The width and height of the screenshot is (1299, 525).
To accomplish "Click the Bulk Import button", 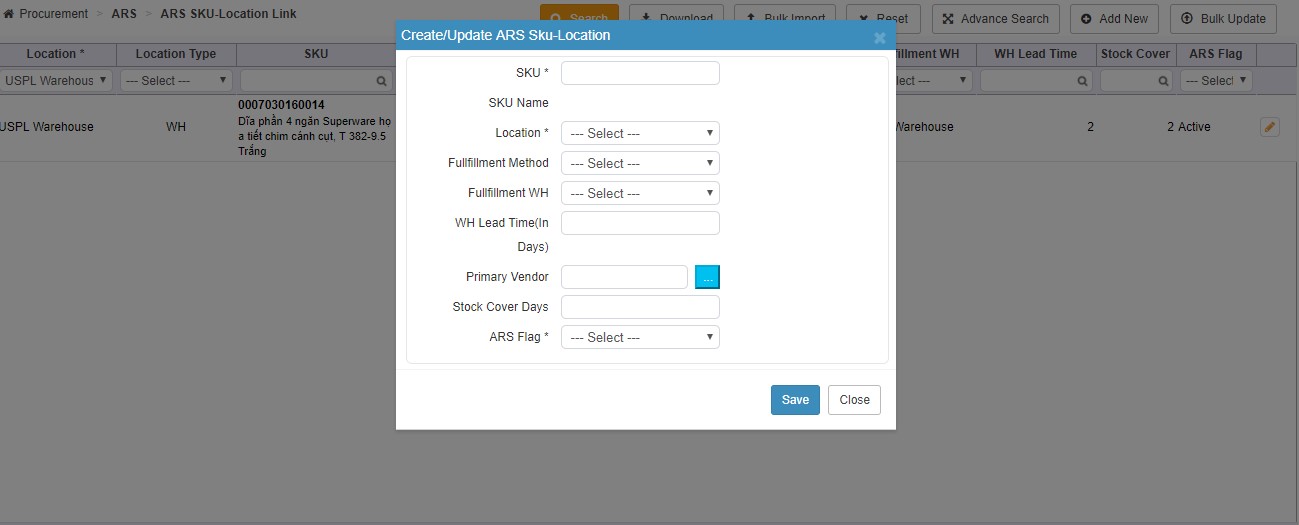I will click(x=785, y=18).
